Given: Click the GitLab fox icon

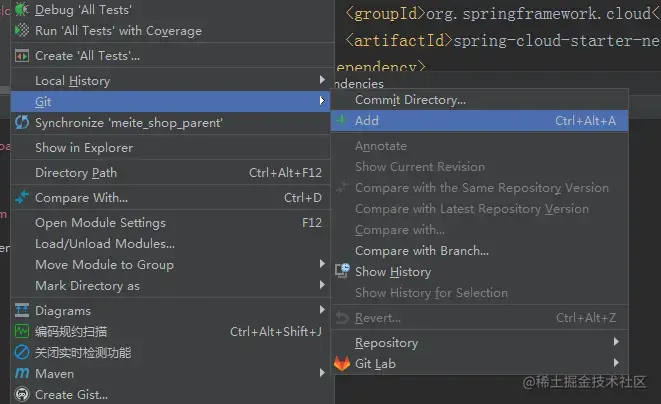Looking at the screenshot, I should 342,363.
